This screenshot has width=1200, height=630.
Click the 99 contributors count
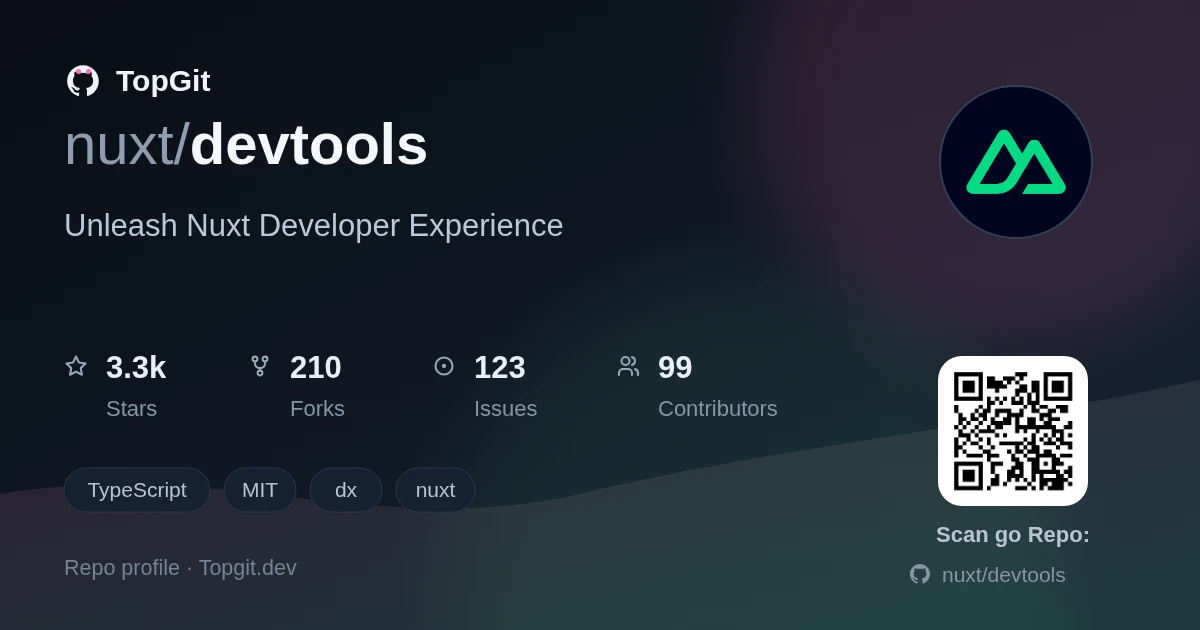tap(675, 367)
